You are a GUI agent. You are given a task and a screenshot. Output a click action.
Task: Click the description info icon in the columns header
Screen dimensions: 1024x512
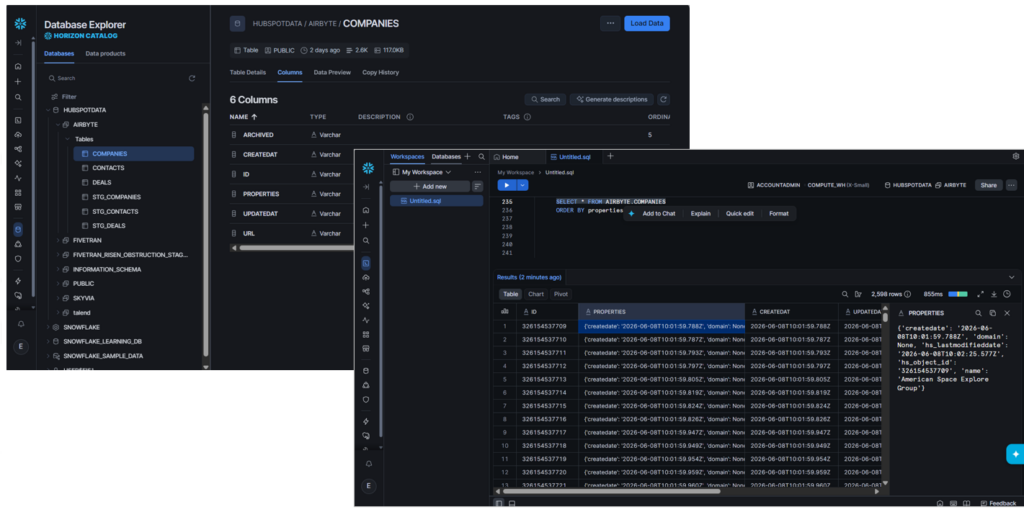[x=410, y=117]
